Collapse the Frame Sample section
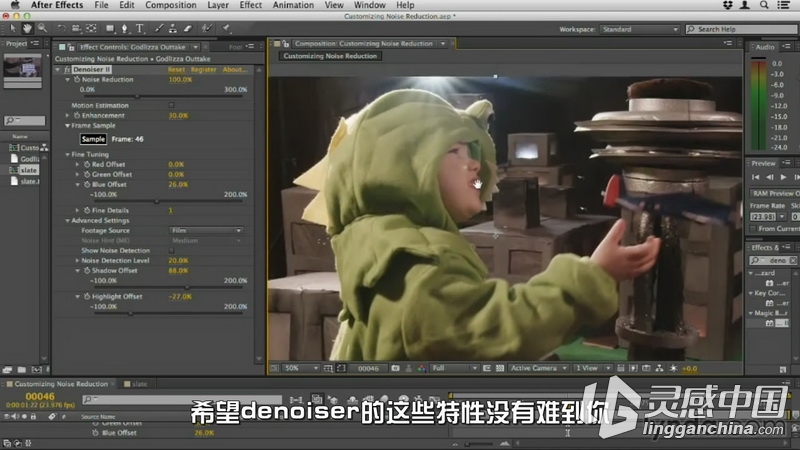Viewport: 800px width, 450px height. (67, 126)
